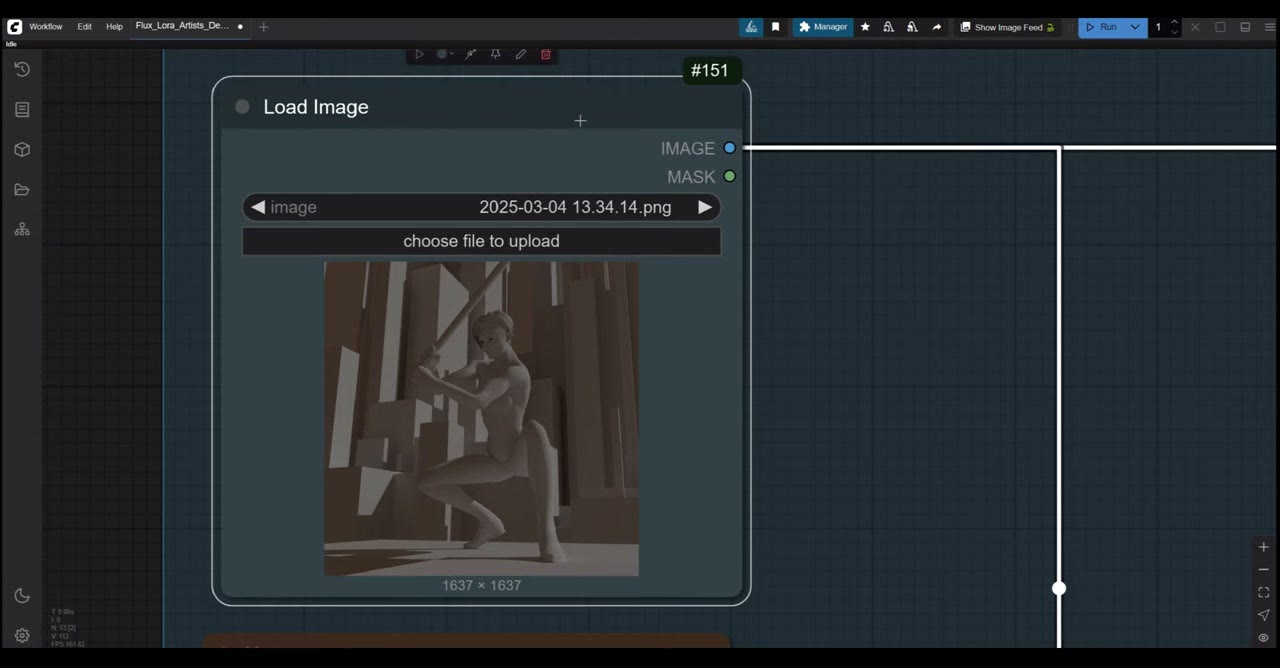Viewport: 1280px width, 668px height.
Task: Open the node library sidebar panel
Action: pos(22,109)
